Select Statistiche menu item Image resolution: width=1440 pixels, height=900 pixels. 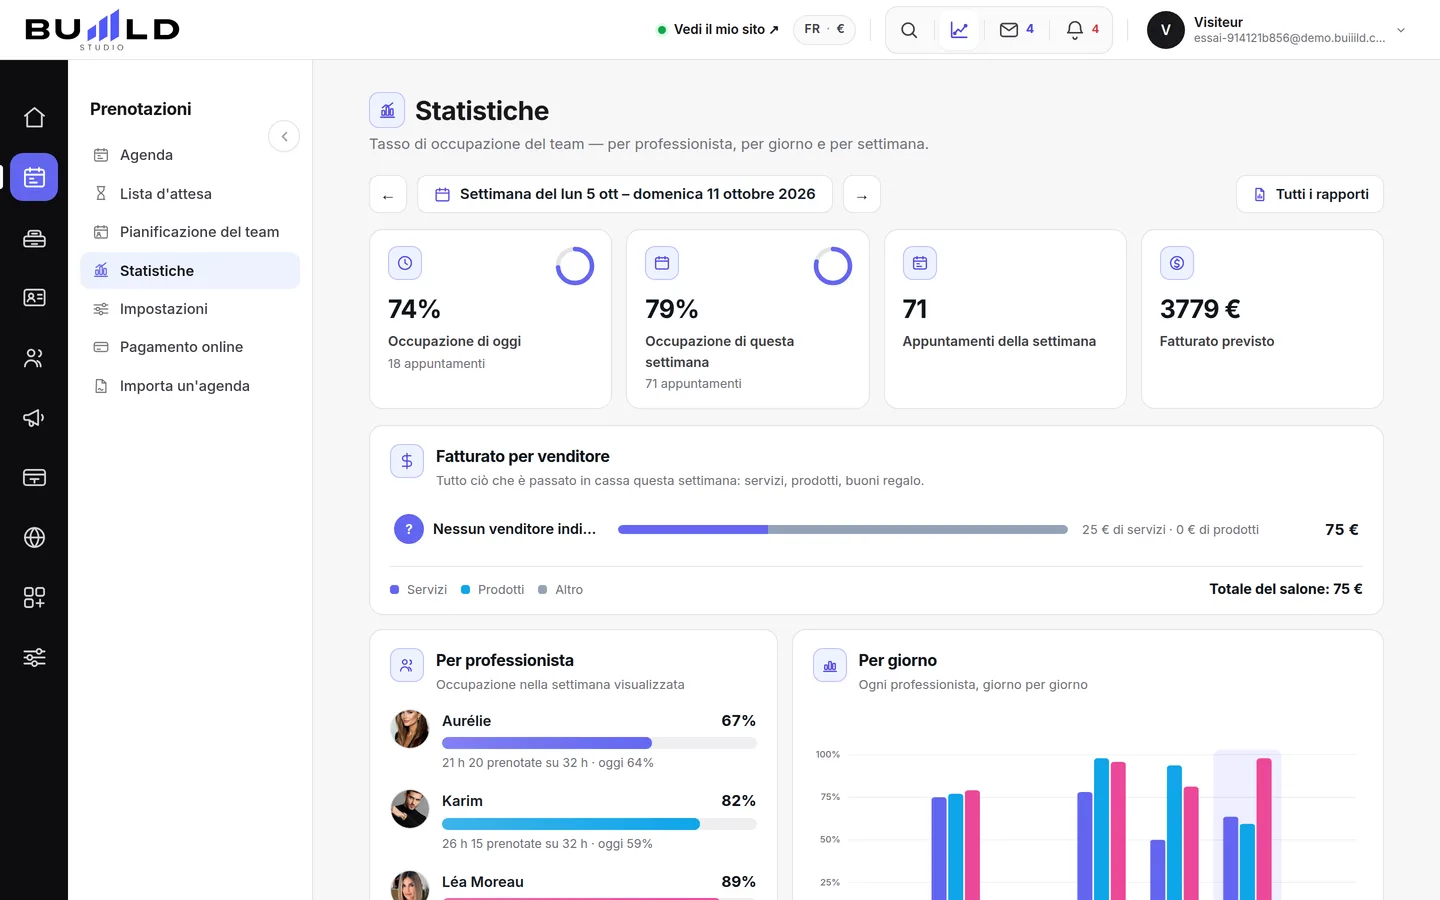190,271
